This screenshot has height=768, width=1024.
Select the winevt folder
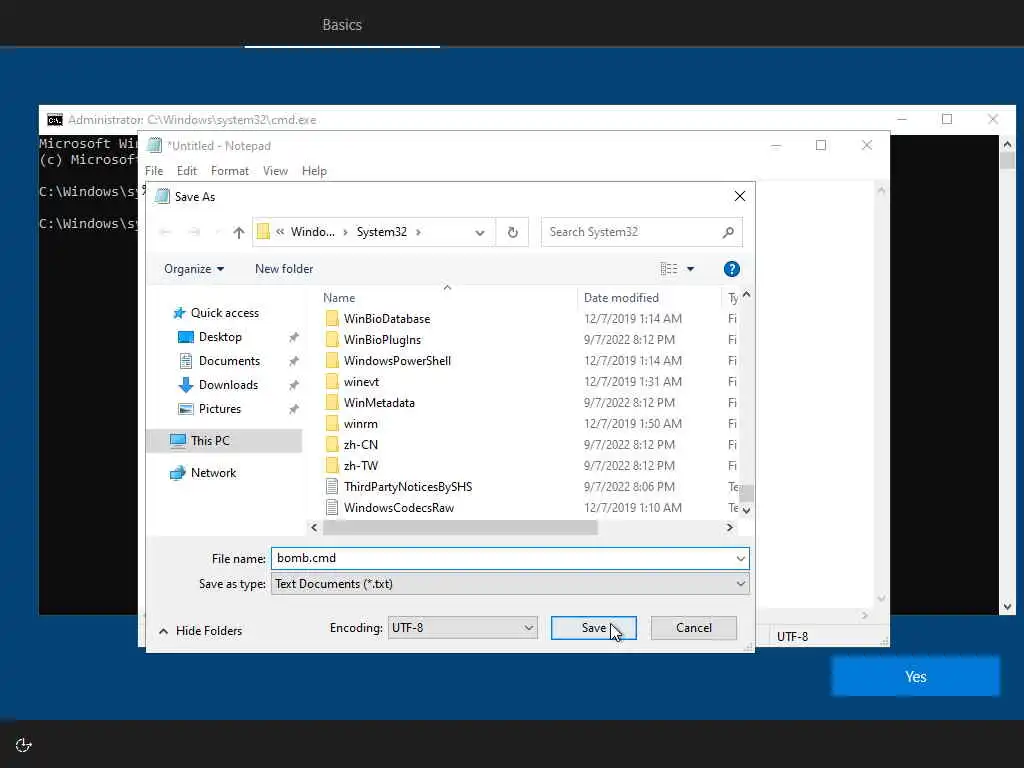coord(361,381)
